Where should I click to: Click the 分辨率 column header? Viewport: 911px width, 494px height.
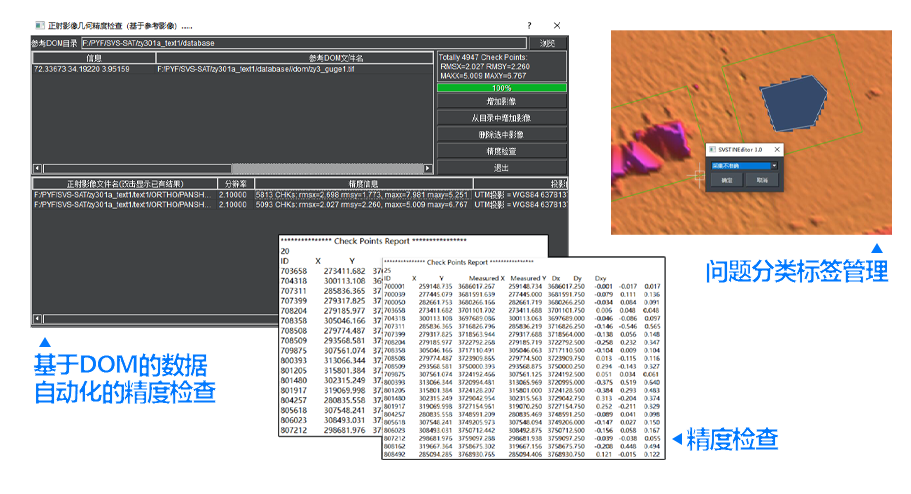(x=234, y=184)
